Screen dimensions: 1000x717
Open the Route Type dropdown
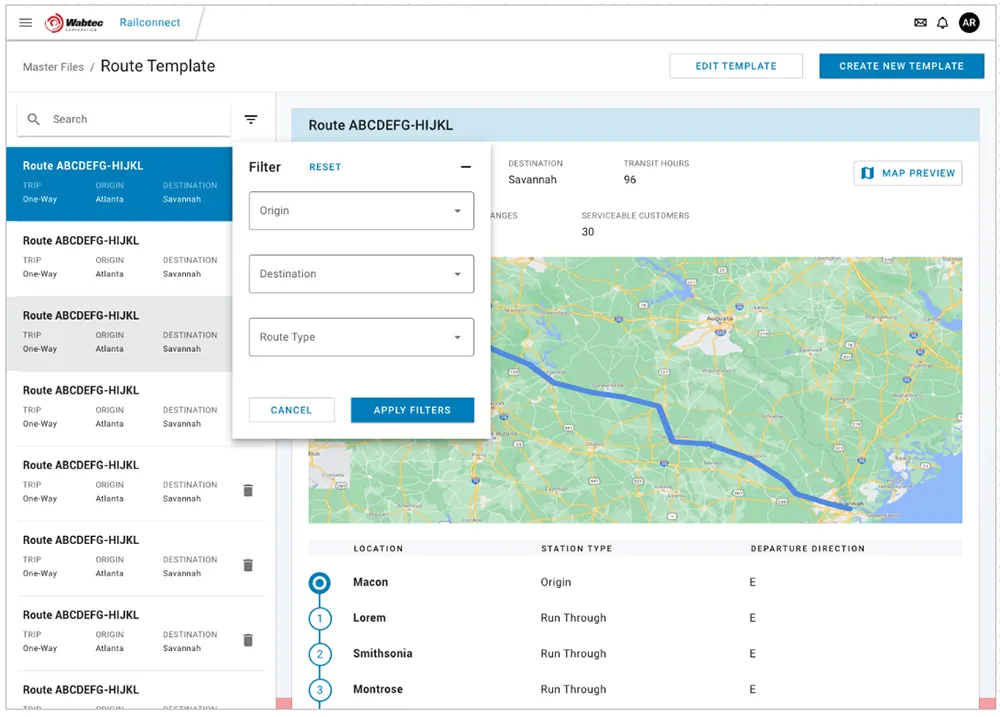pyautogui.click(x=361, y=337)
